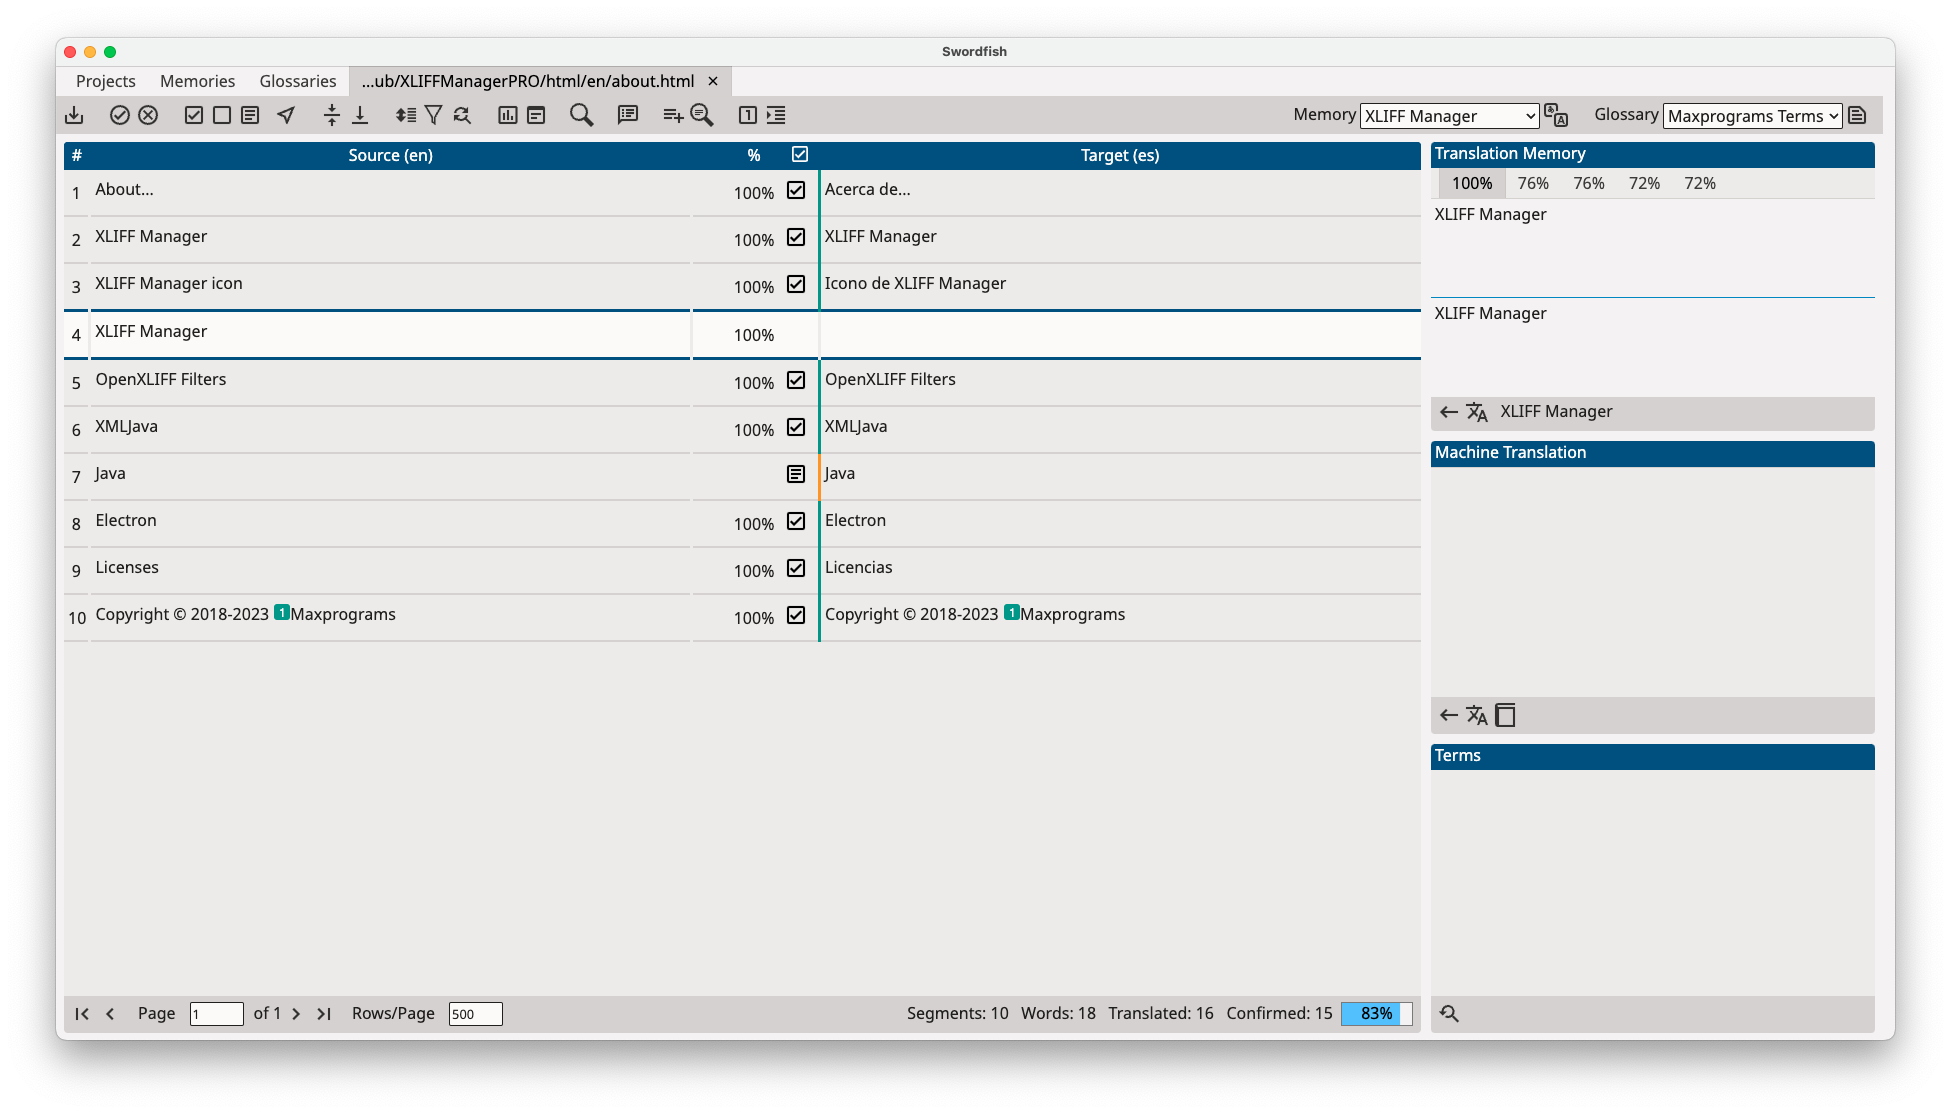
Task: Open the Glossaries tab
Action: [298, 81]
